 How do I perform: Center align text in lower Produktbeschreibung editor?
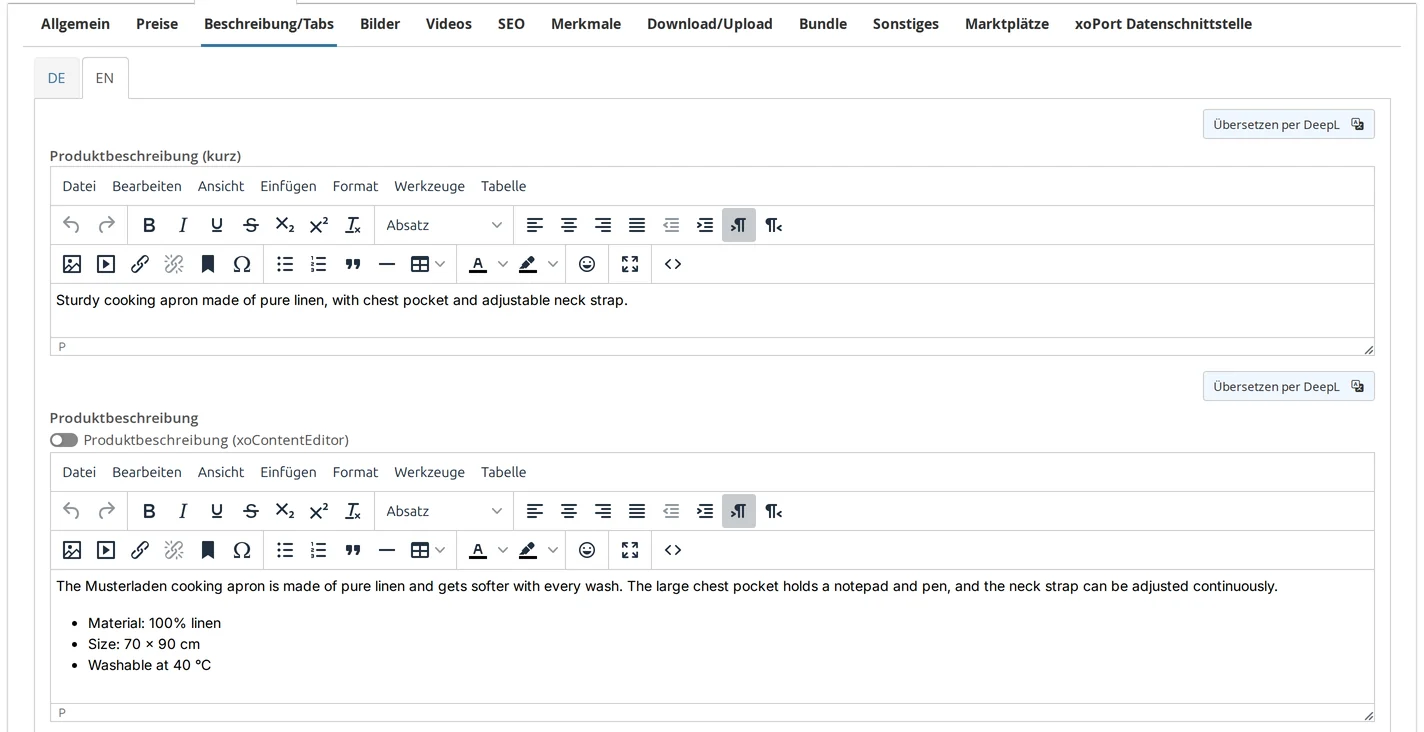click(x=569, y=511)
